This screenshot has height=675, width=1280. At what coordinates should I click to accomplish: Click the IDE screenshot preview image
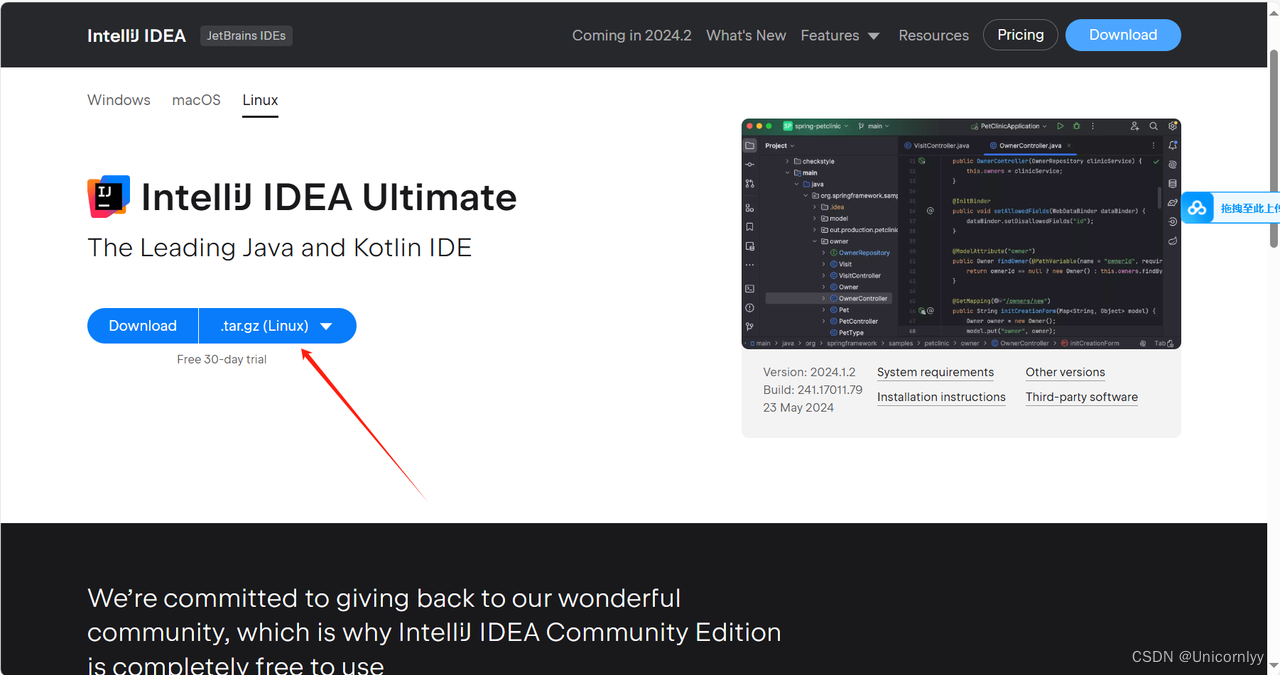click(961, 234)
